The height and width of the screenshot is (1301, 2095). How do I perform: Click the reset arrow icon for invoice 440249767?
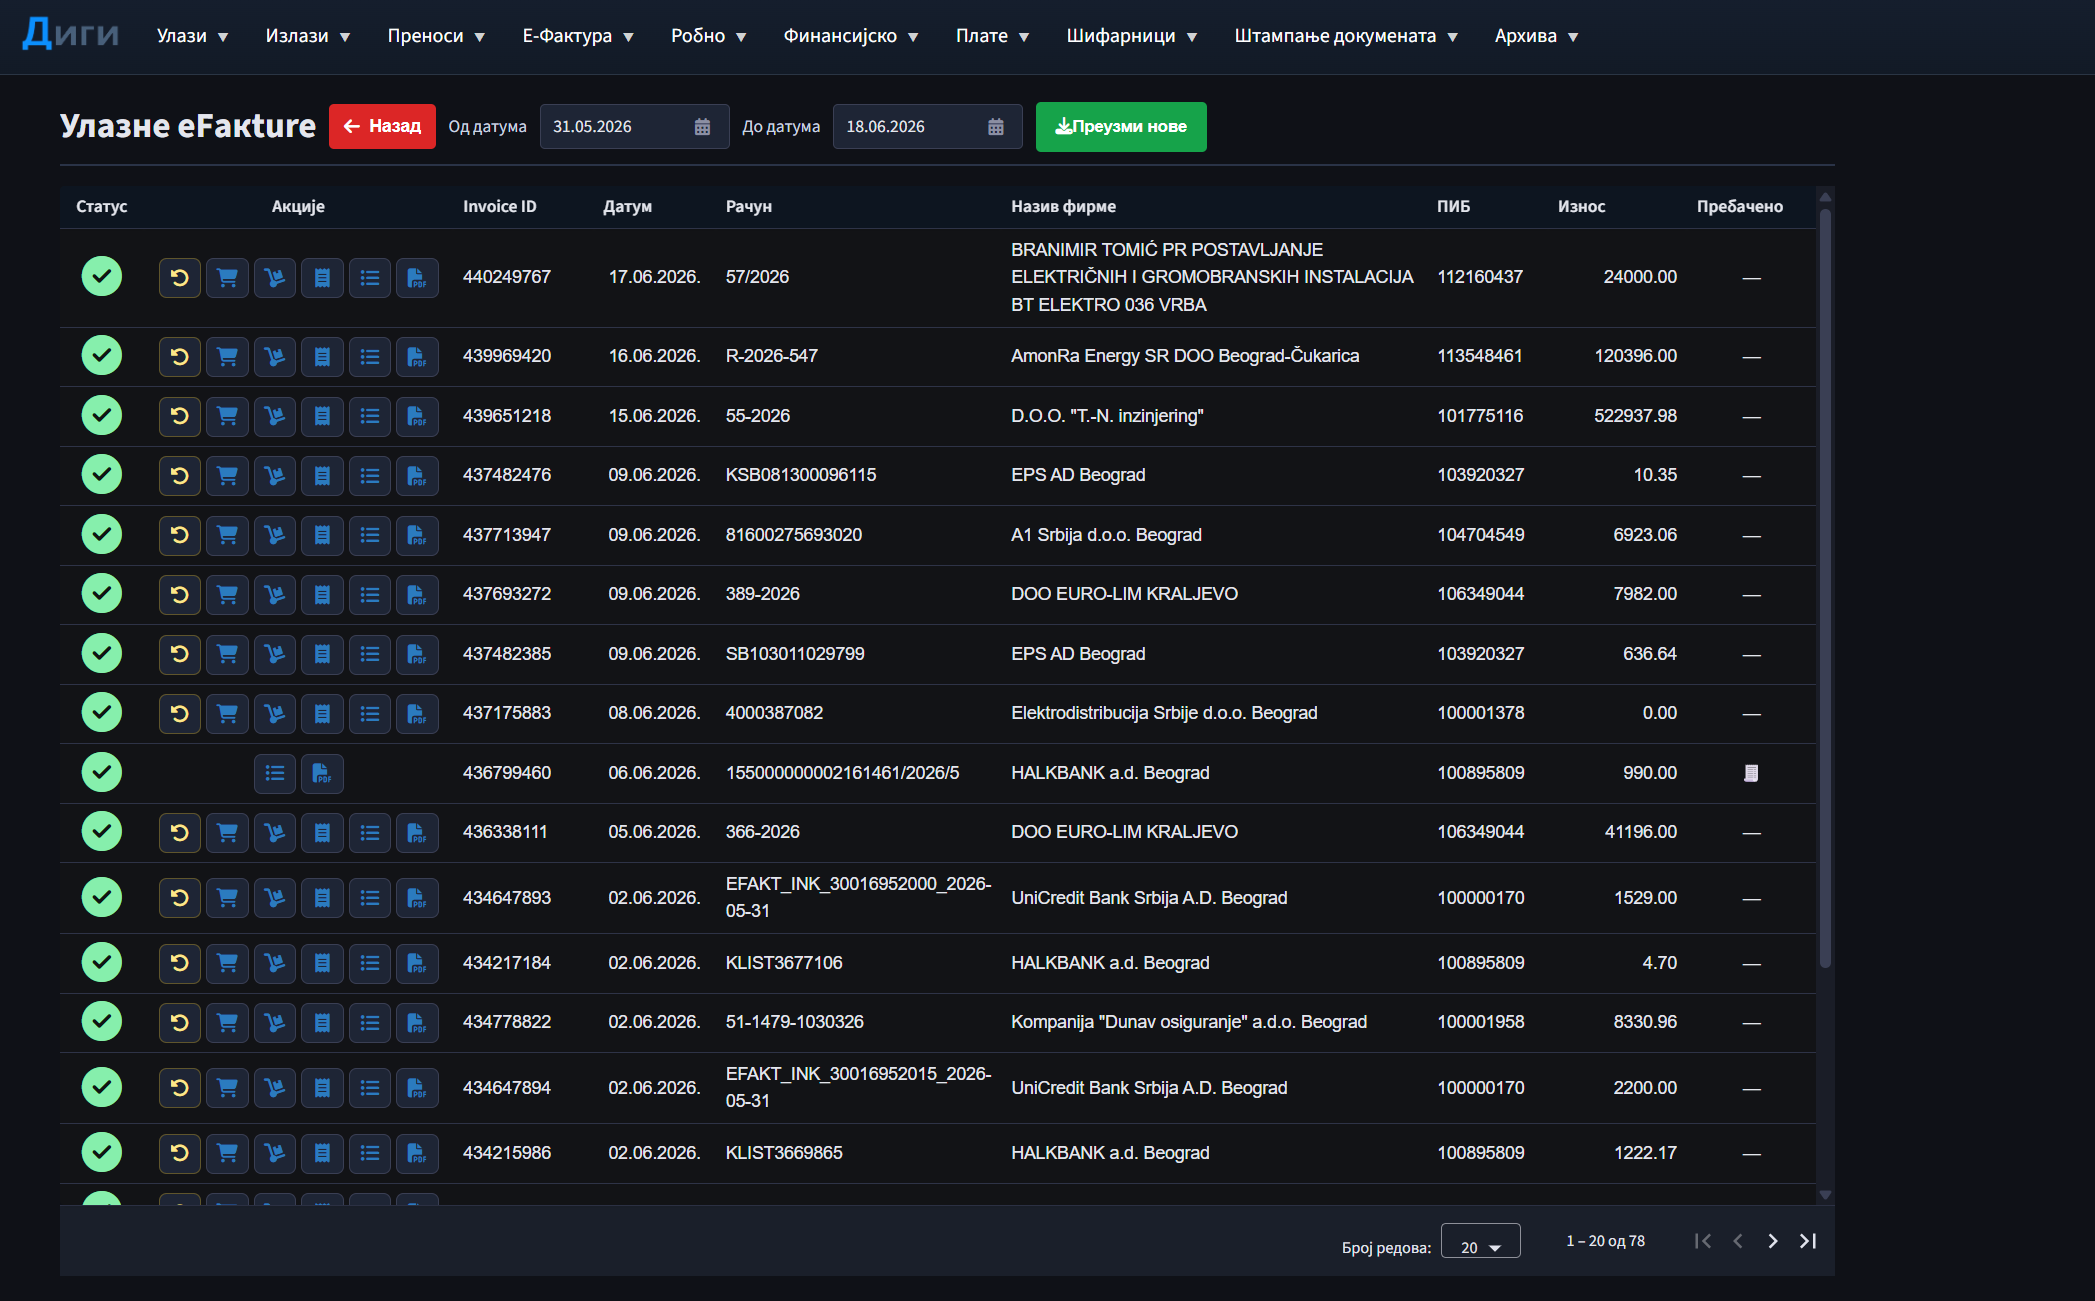point(180,278)
